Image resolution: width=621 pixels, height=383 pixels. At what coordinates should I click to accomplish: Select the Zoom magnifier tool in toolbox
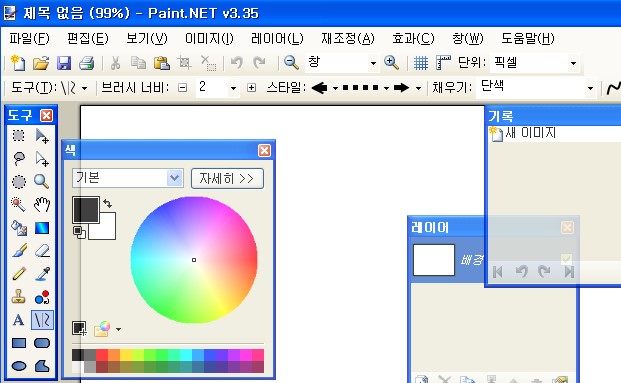[x=42, y=182]
